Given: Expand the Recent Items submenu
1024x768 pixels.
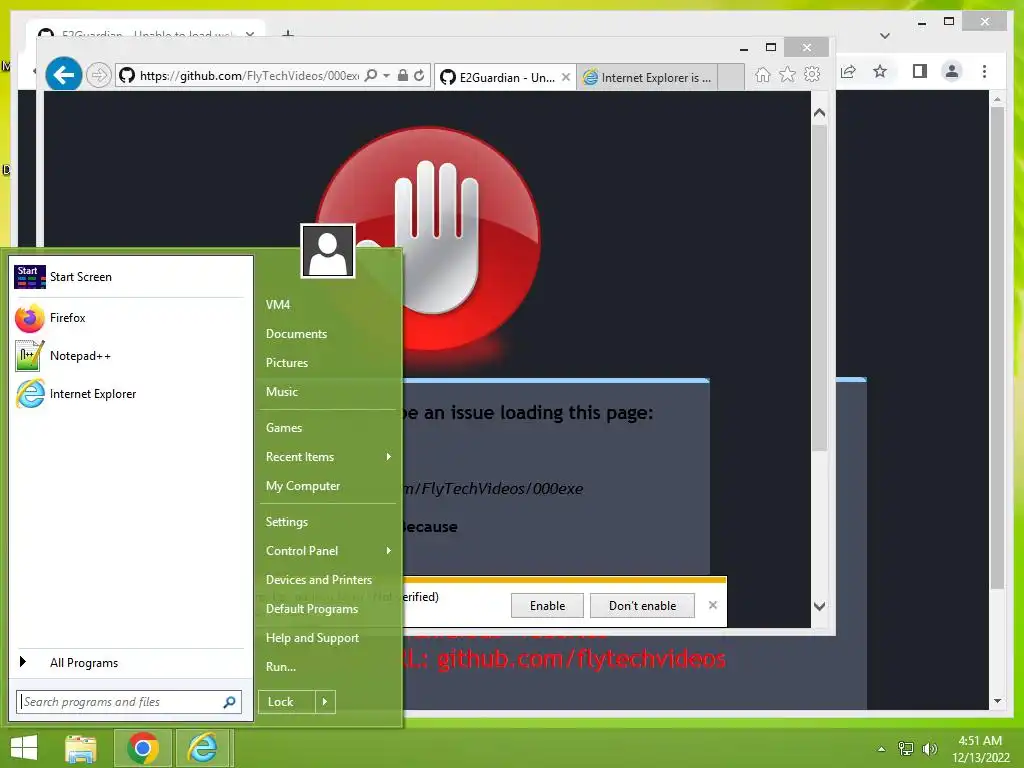Looking at the screenshot, I should click(x=327, y=457).
